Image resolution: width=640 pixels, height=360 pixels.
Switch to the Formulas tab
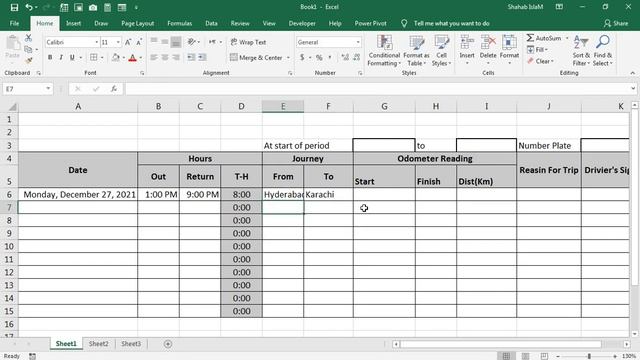tap(180, 23)
